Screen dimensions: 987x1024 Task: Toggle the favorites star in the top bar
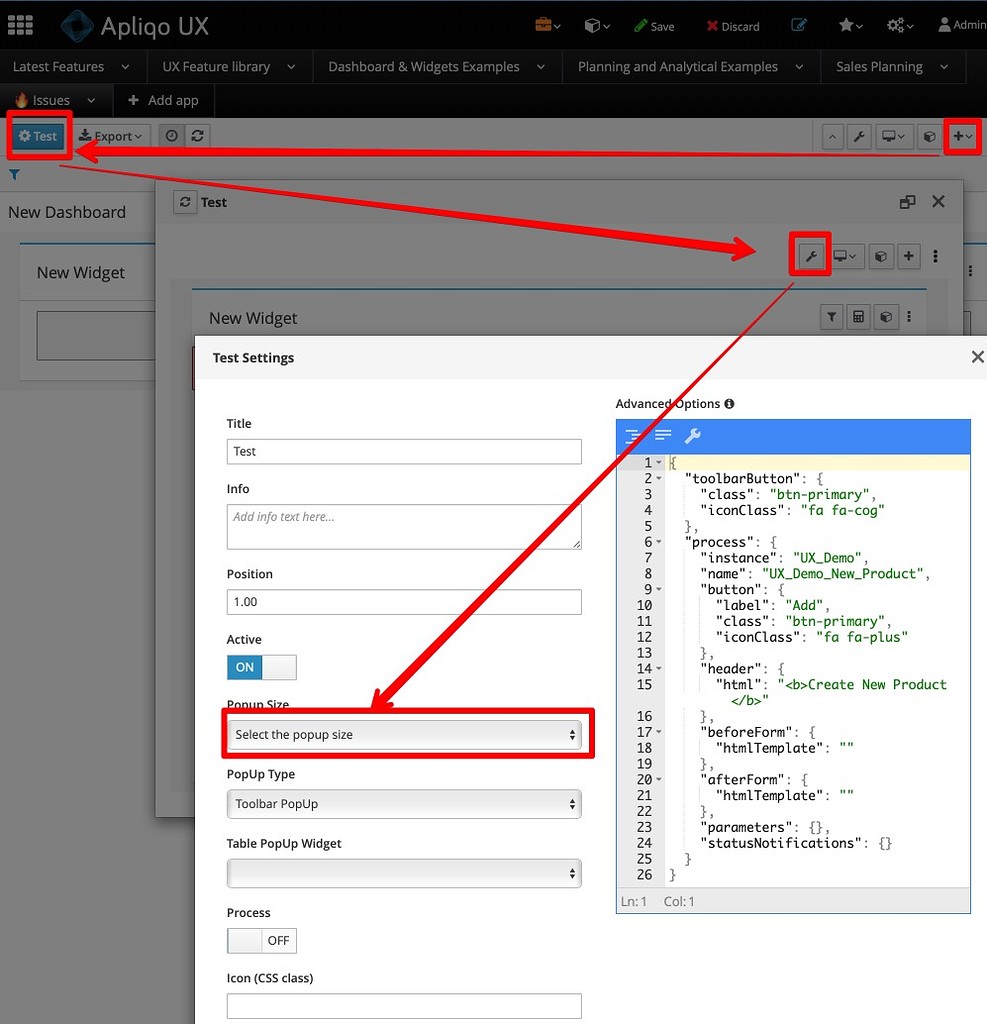point(846,25)
